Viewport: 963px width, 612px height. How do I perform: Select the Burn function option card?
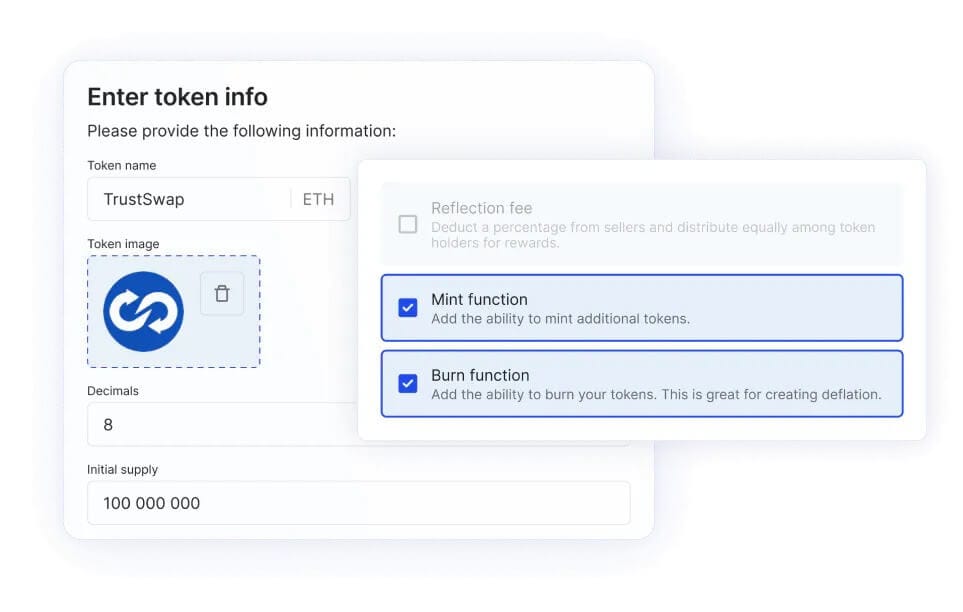click(640, 384)
